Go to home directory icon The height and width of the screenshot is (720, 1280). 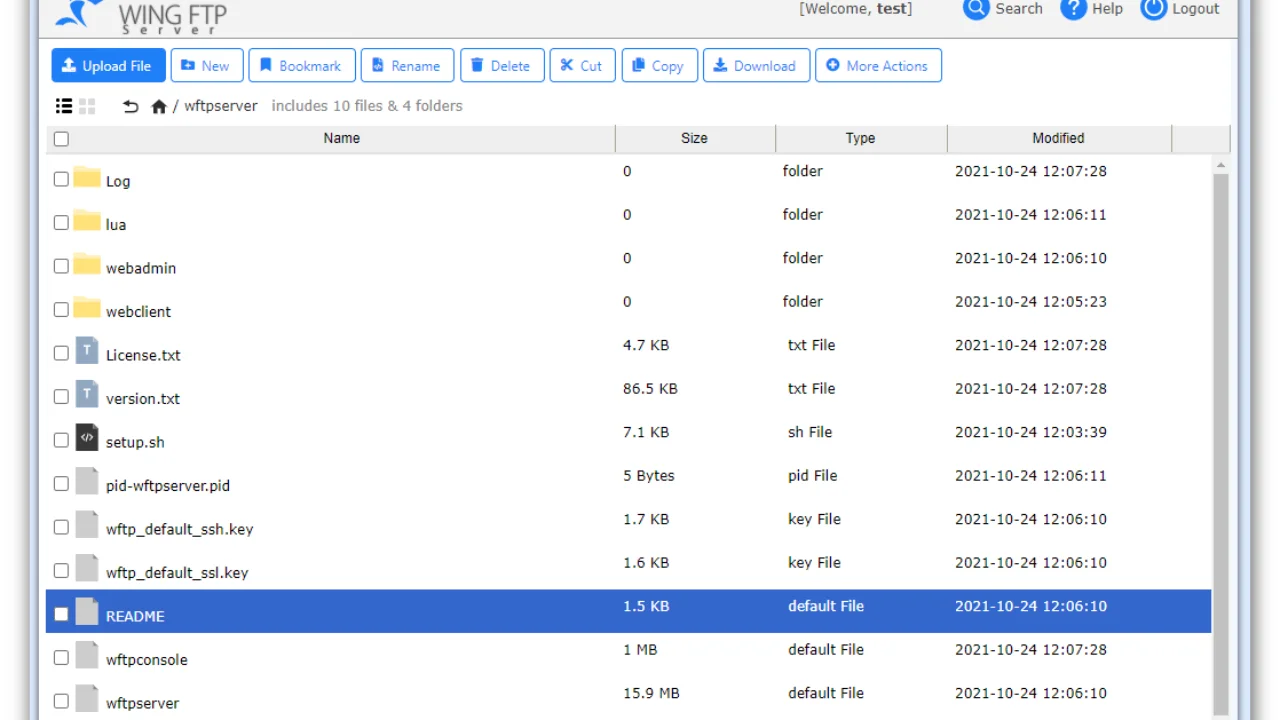point(158,105)
